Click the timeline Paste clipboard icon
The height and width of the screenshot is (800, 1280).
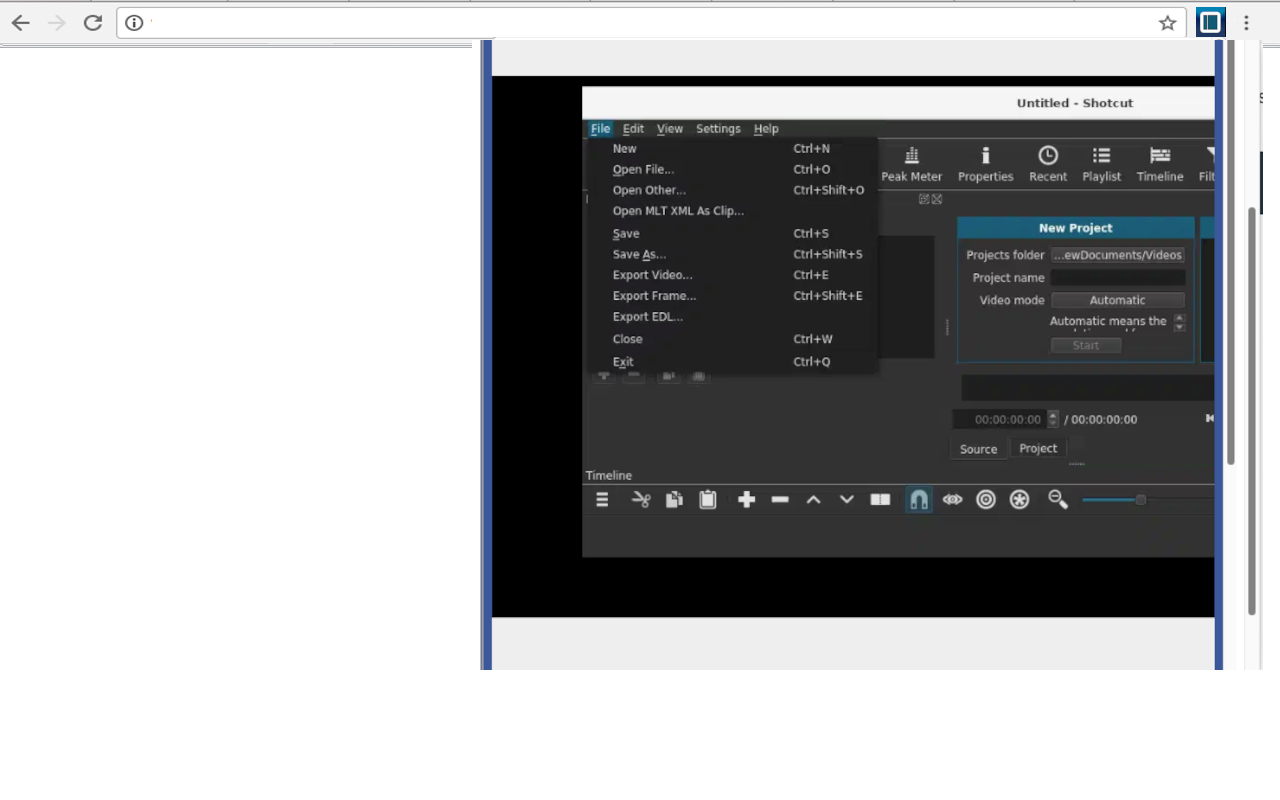[708, 500]
